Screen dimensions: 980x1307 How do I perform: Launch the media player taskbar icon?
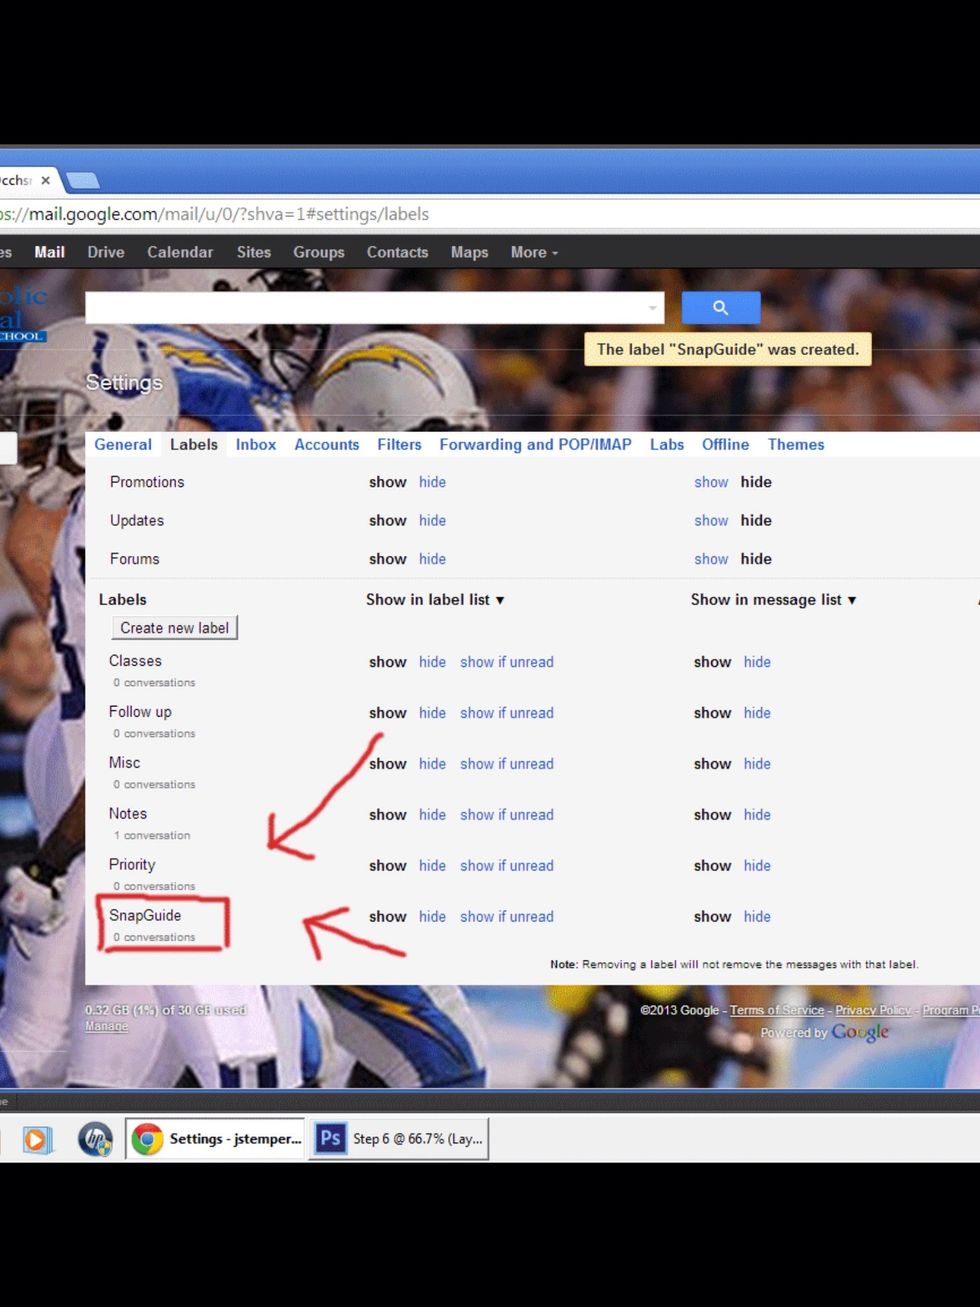point(38,1139)
